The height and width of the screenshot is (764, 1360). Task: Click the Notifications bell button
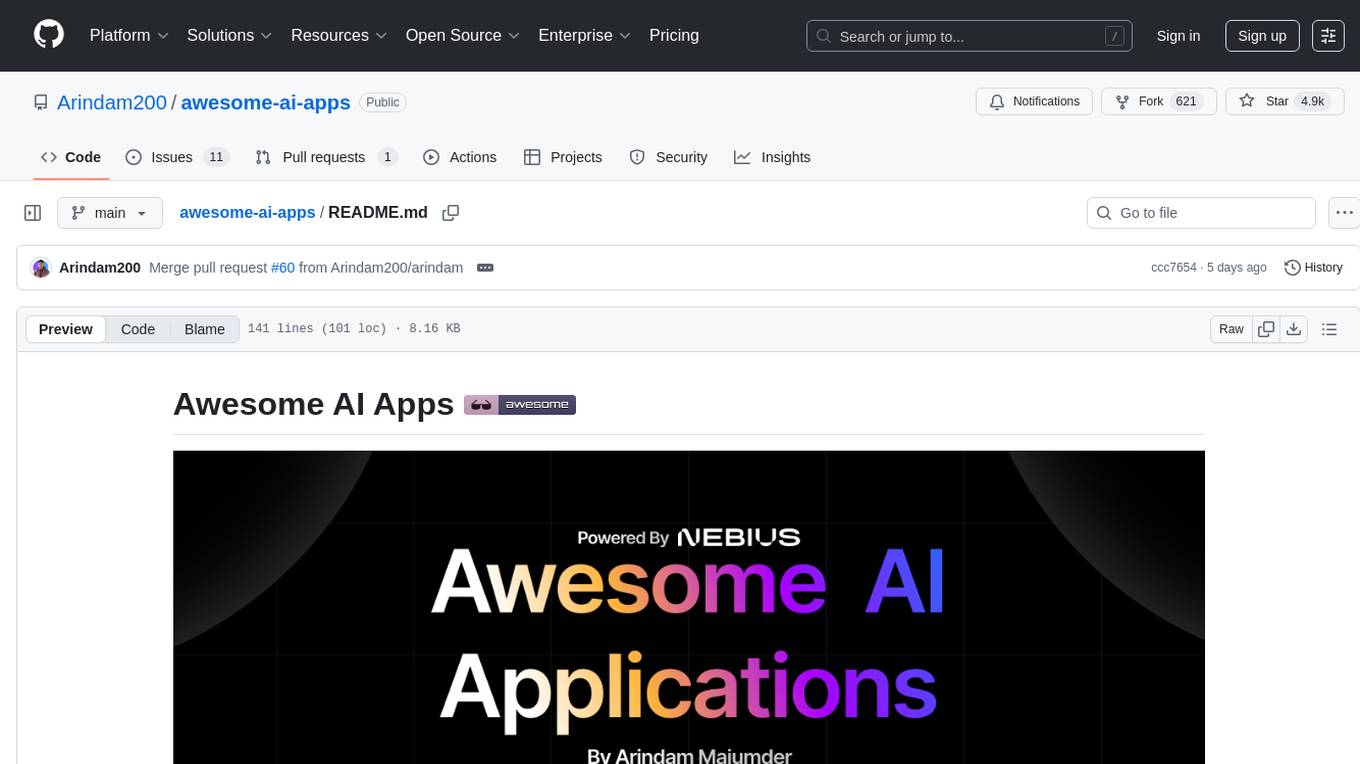click(1034, 101)
